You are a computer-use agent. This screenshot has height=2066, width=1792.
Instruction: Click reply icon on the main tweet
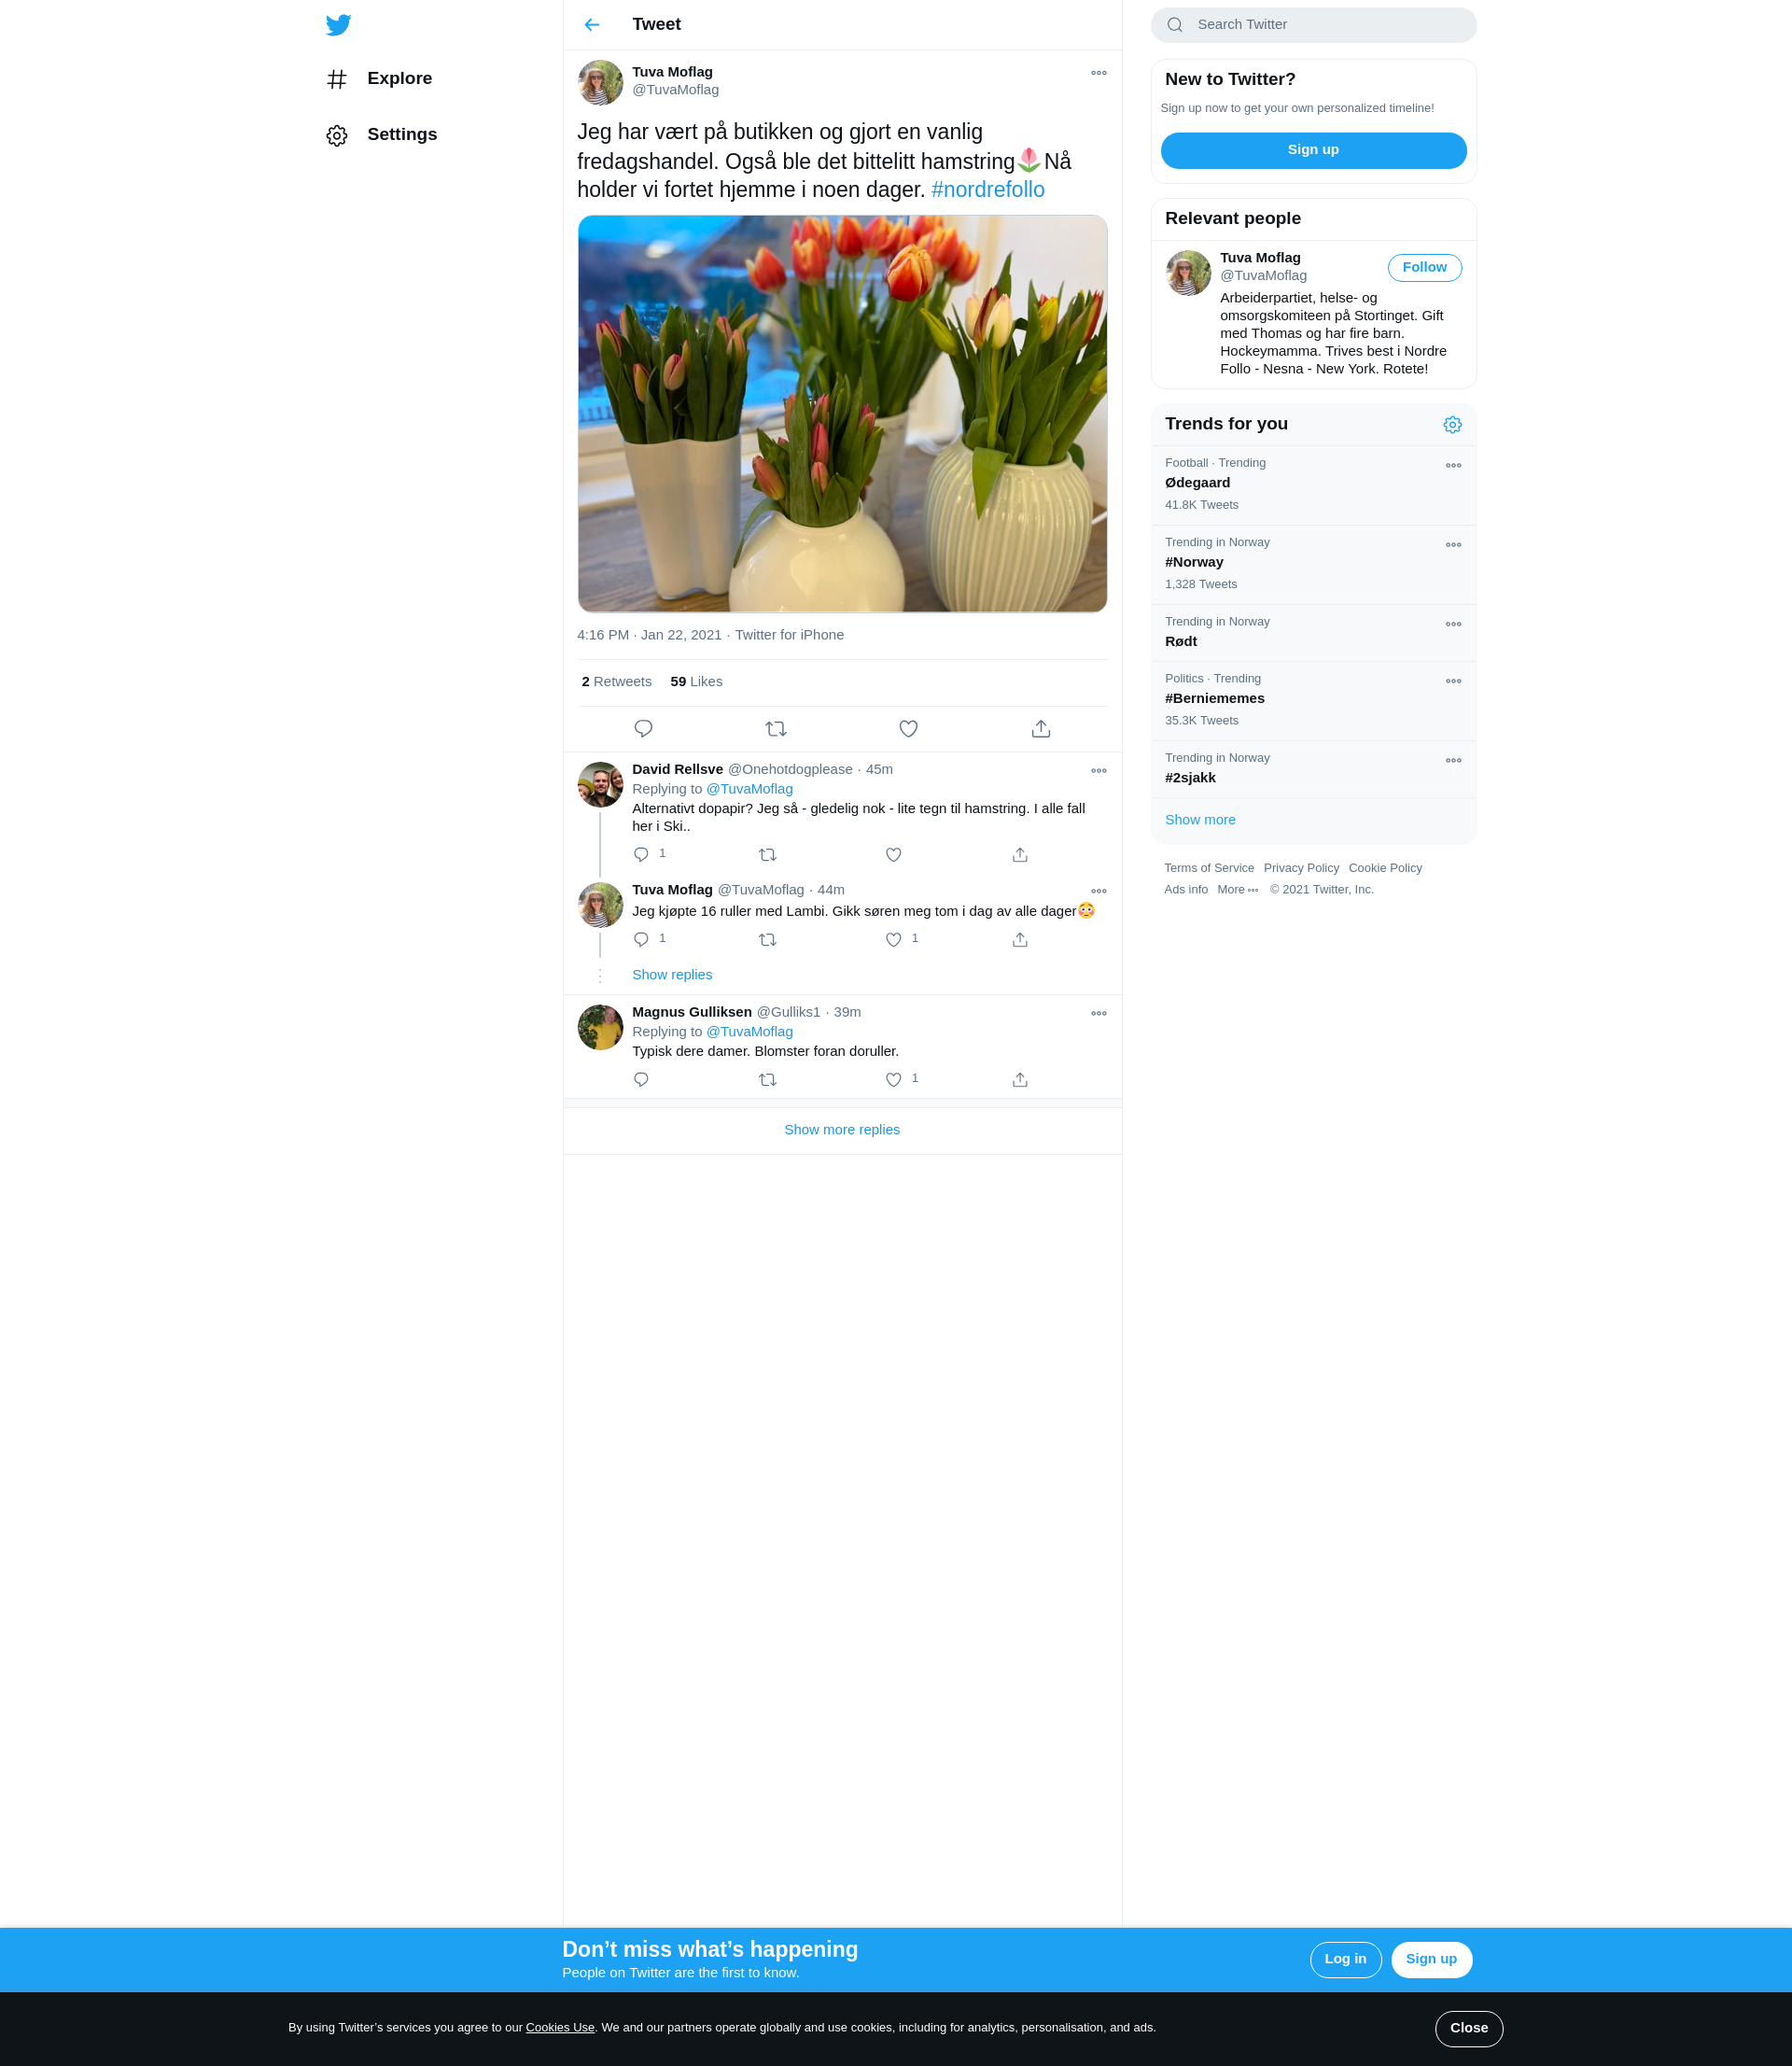643,729
